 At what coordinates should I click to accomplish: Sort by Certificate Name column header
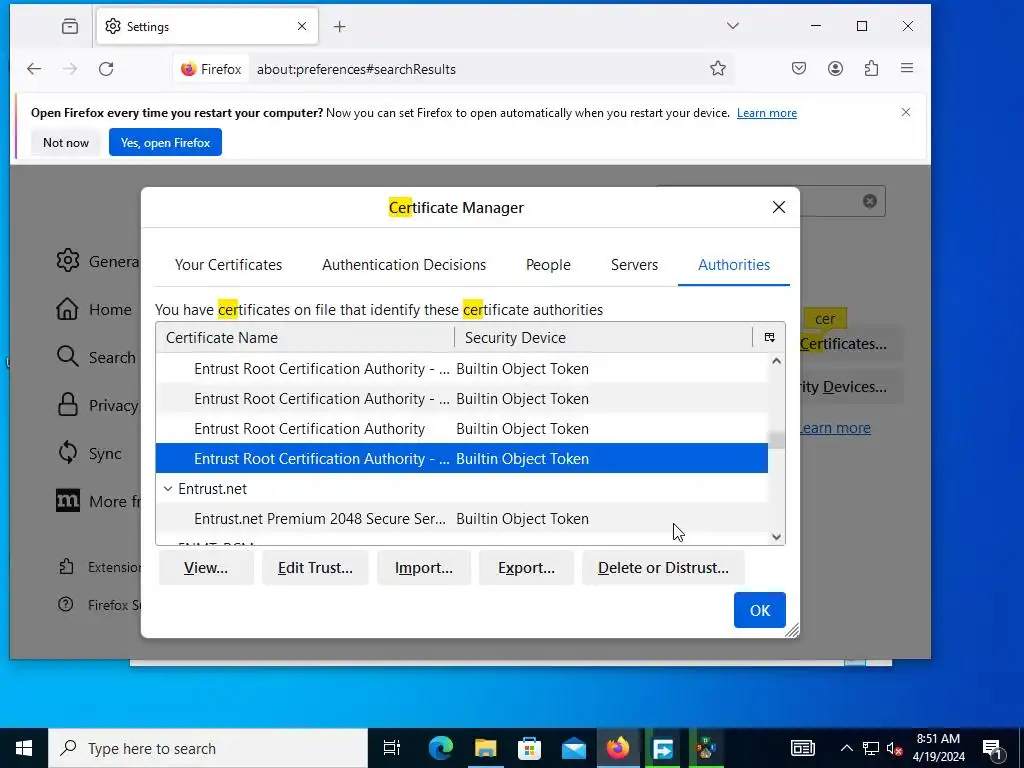(x=305, y=338)
